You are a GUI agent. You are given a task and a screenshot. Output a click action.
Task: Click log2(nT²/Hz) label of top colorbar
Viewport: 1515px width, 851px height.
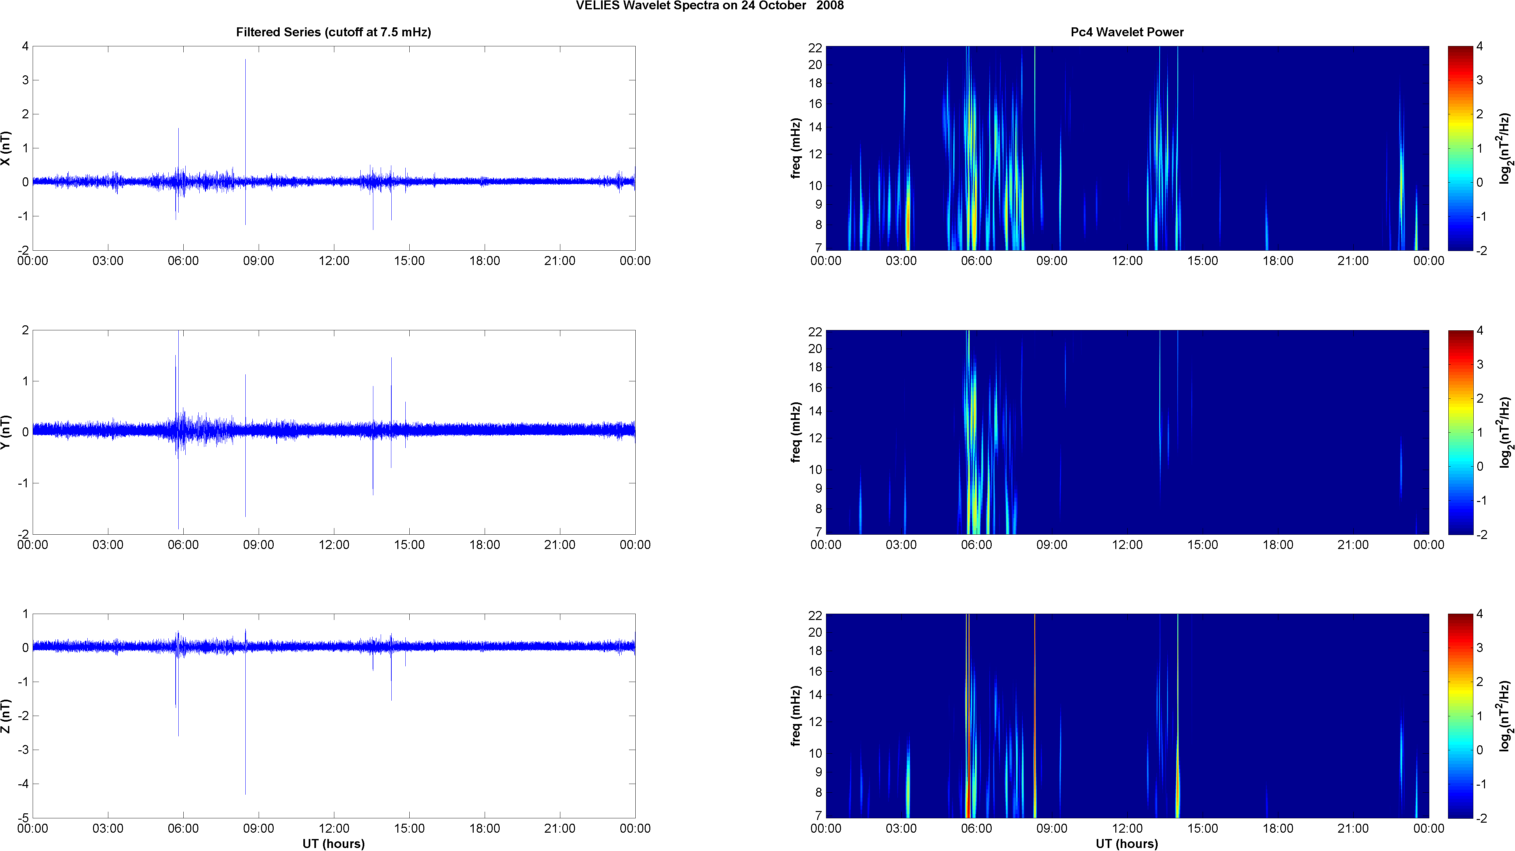(1504, 148)
